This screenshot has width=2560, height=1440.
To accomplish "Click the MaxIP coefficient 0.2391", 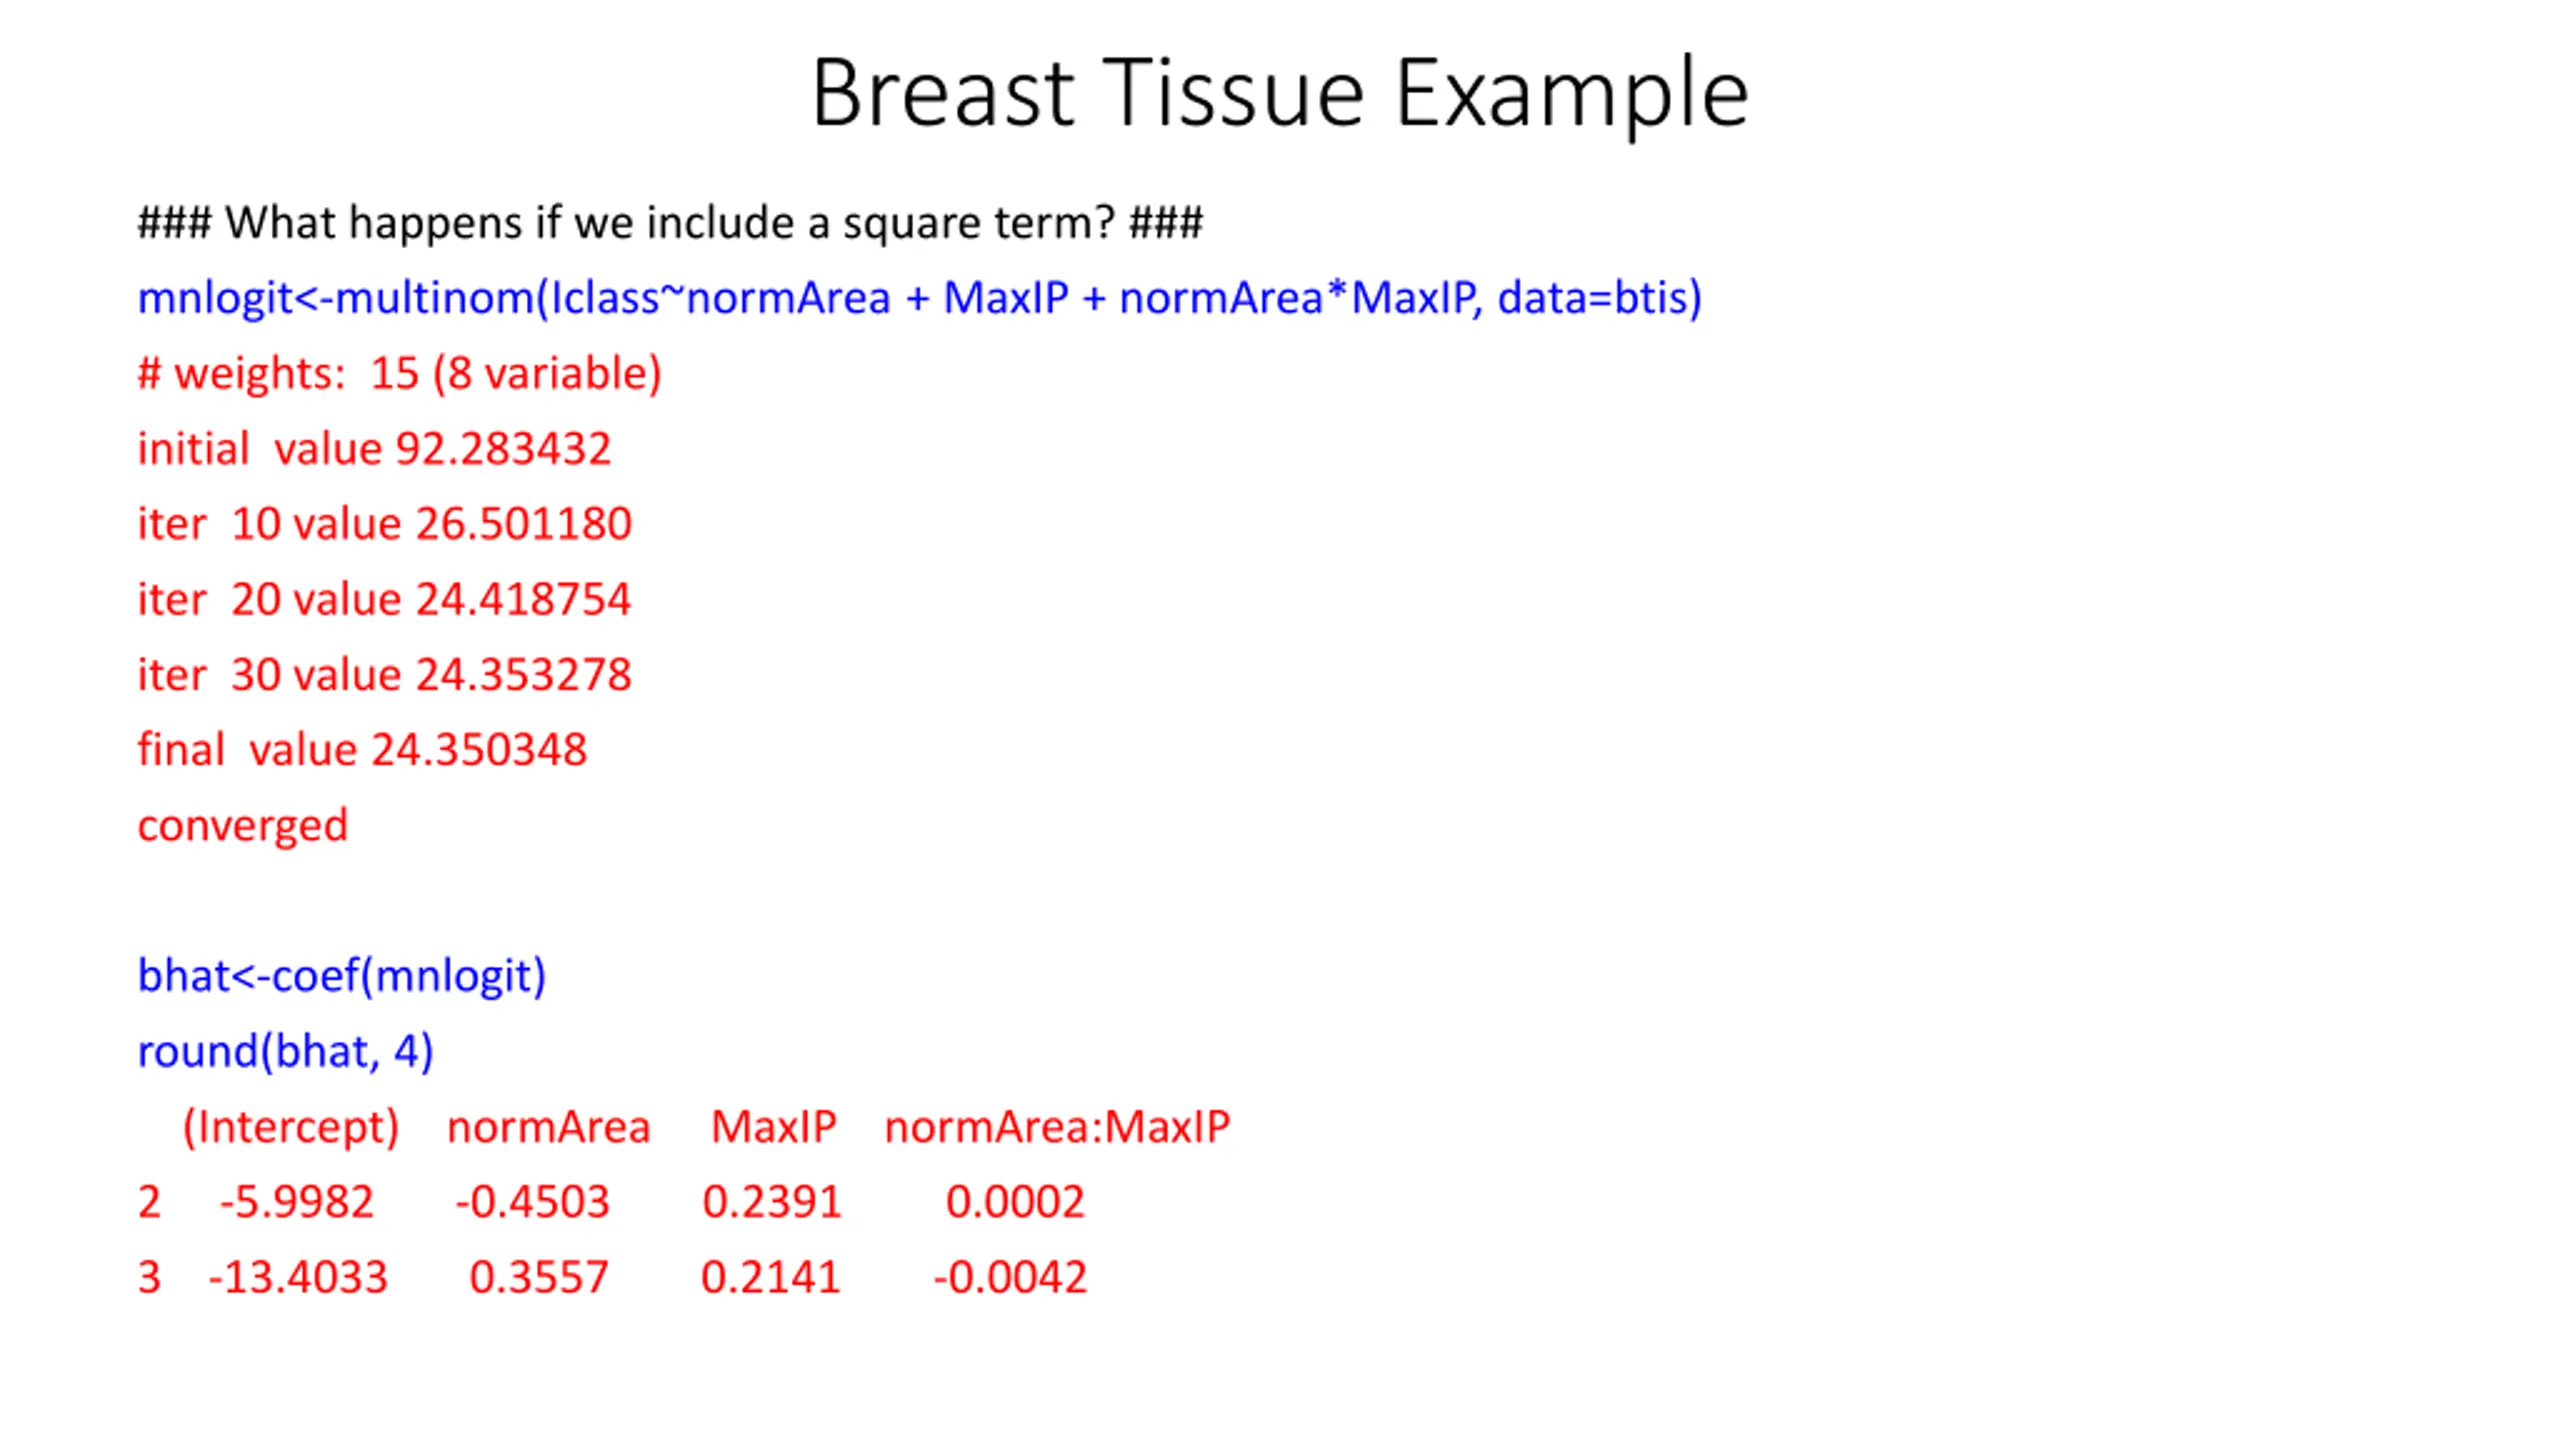I will (772, 1202).
